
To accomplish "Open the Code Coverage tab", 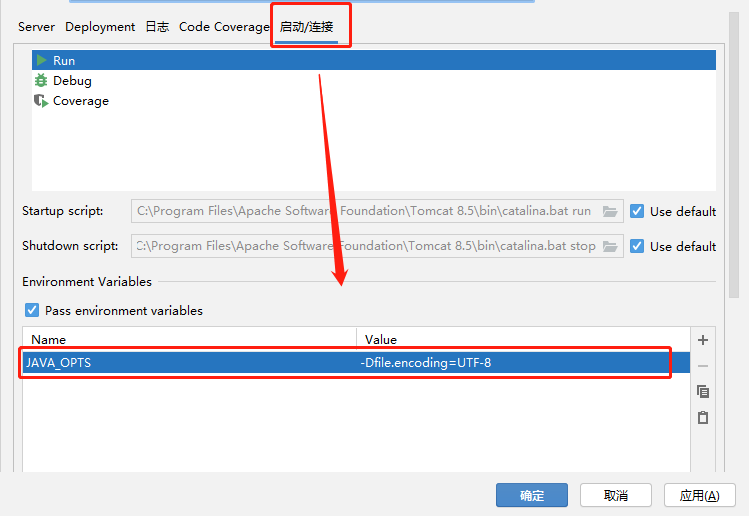I will 224,27.
